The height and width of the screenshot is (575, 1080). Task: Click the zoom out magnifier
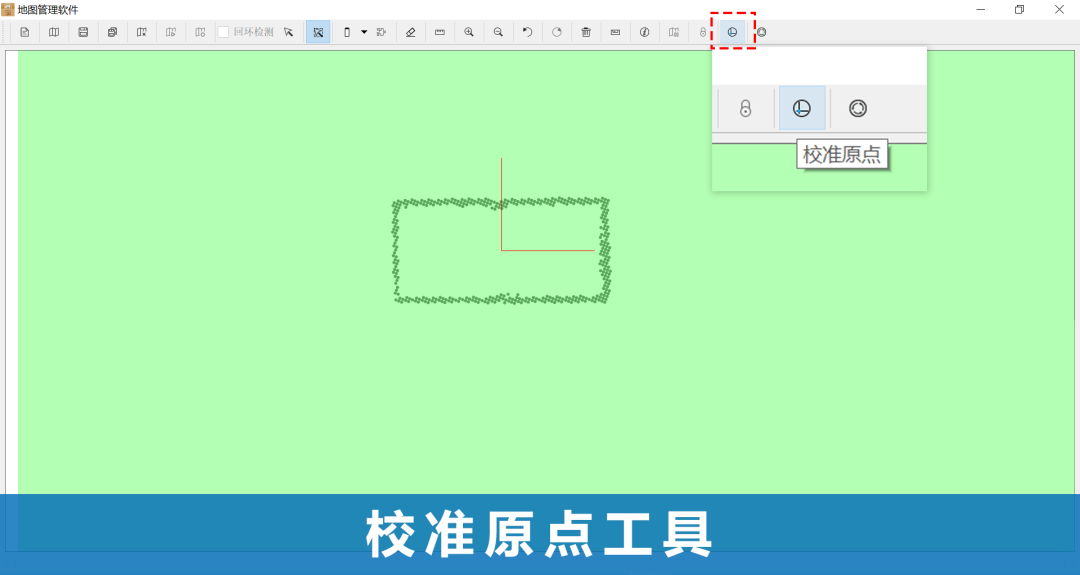pos(498,32)
